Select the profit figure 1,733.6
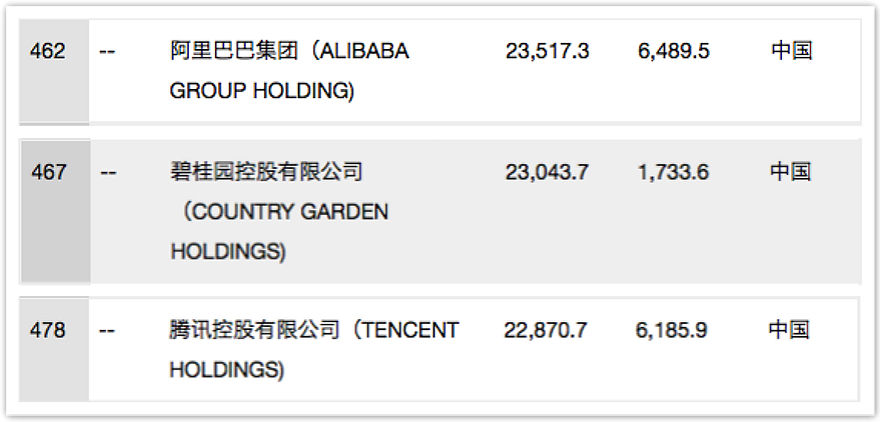 pos(673,172)
